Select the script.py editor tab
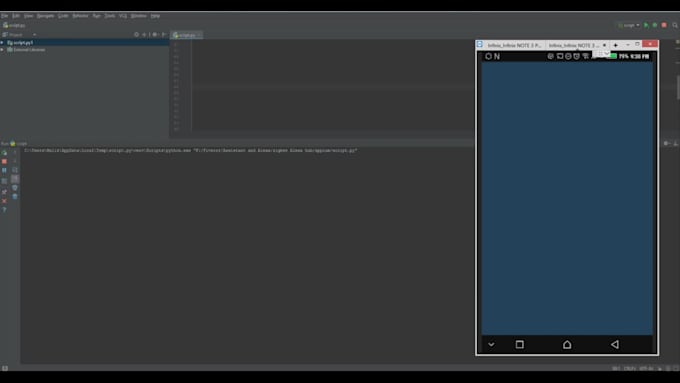Viewport: 680px width, 383px height. coord(186,35)
